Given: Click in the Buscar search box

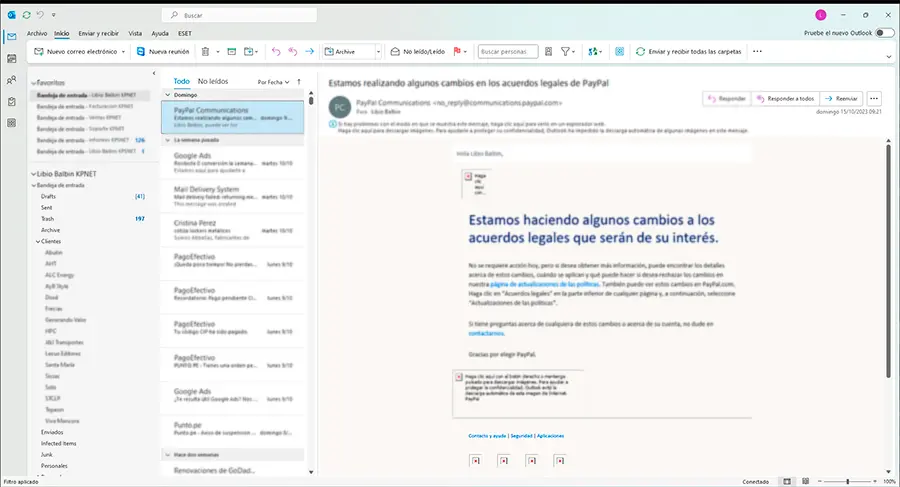Looking at the screenshot, I should point(241,15).
